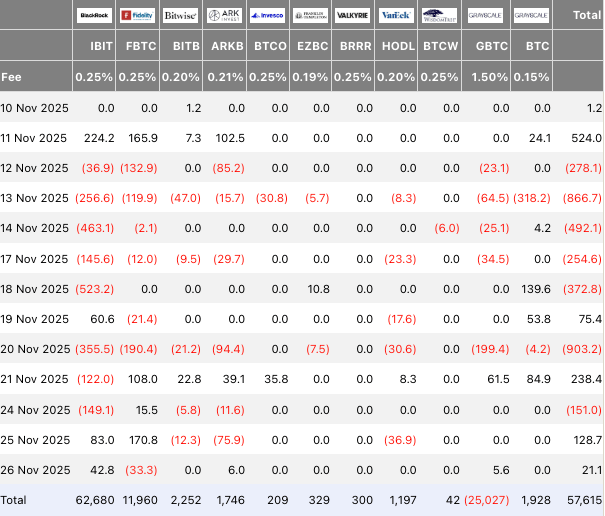Click the (523.2) IBIT value on 18 Nov

95,289
